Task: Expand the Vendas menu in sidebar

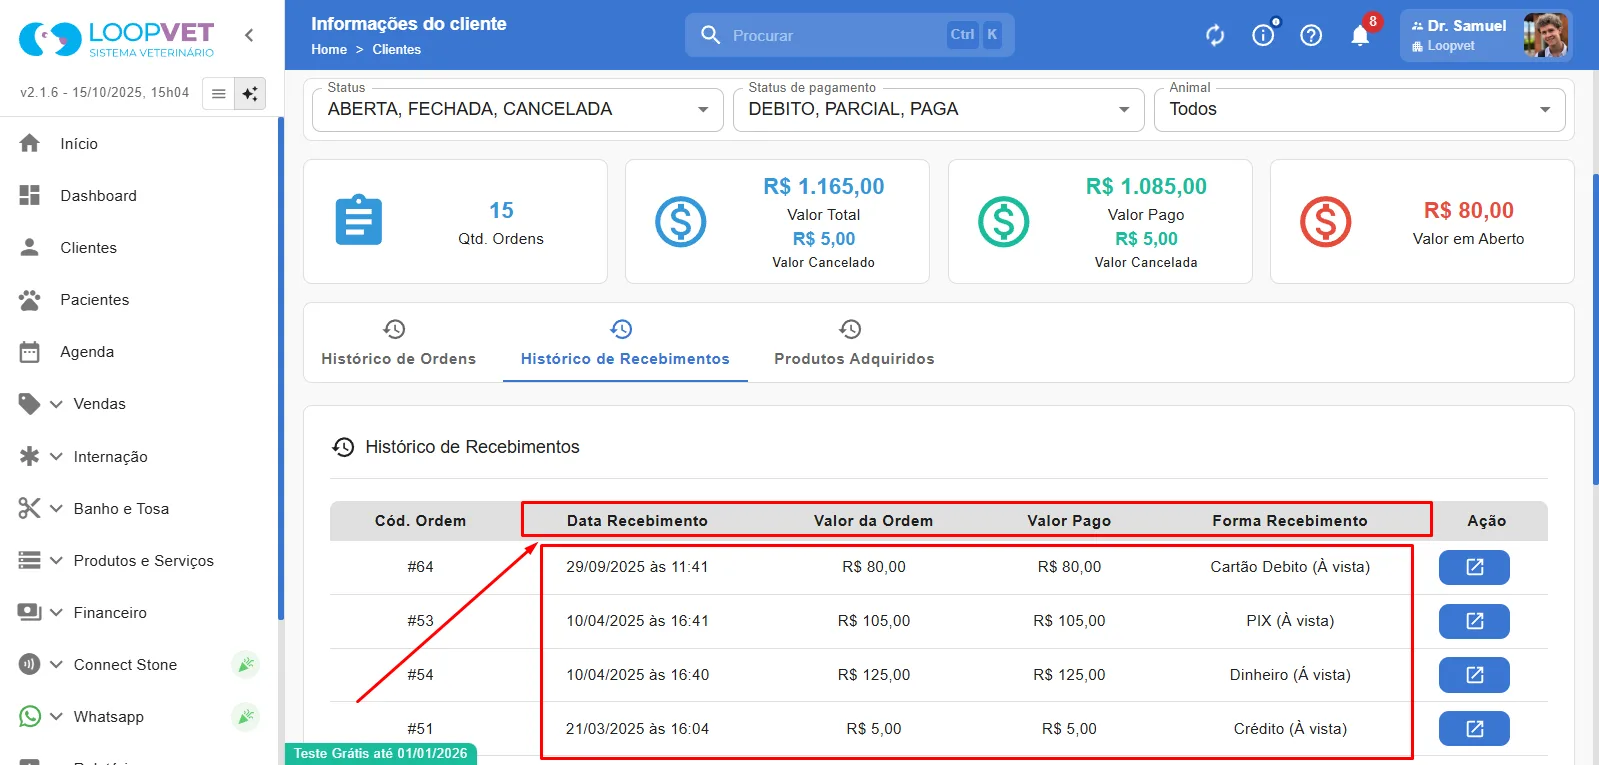Action: [99, 404]
